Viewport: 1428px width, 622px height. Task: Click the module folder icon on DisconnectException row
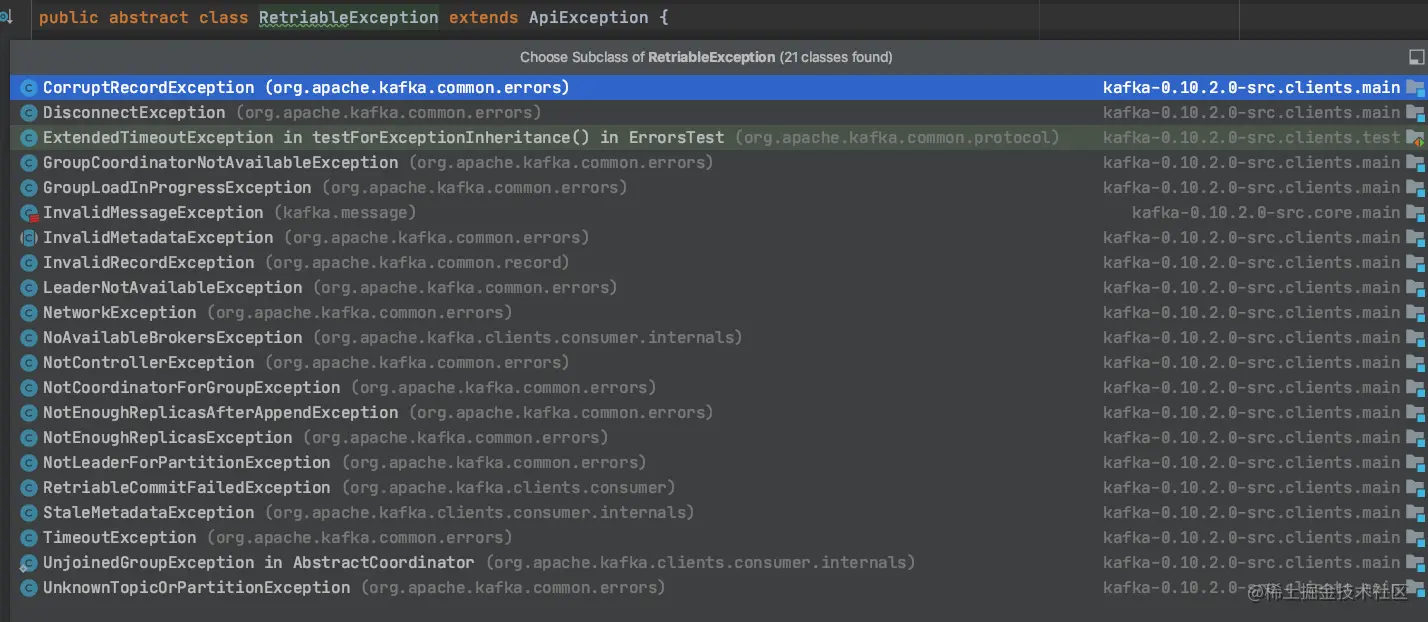coord(1414,113)
